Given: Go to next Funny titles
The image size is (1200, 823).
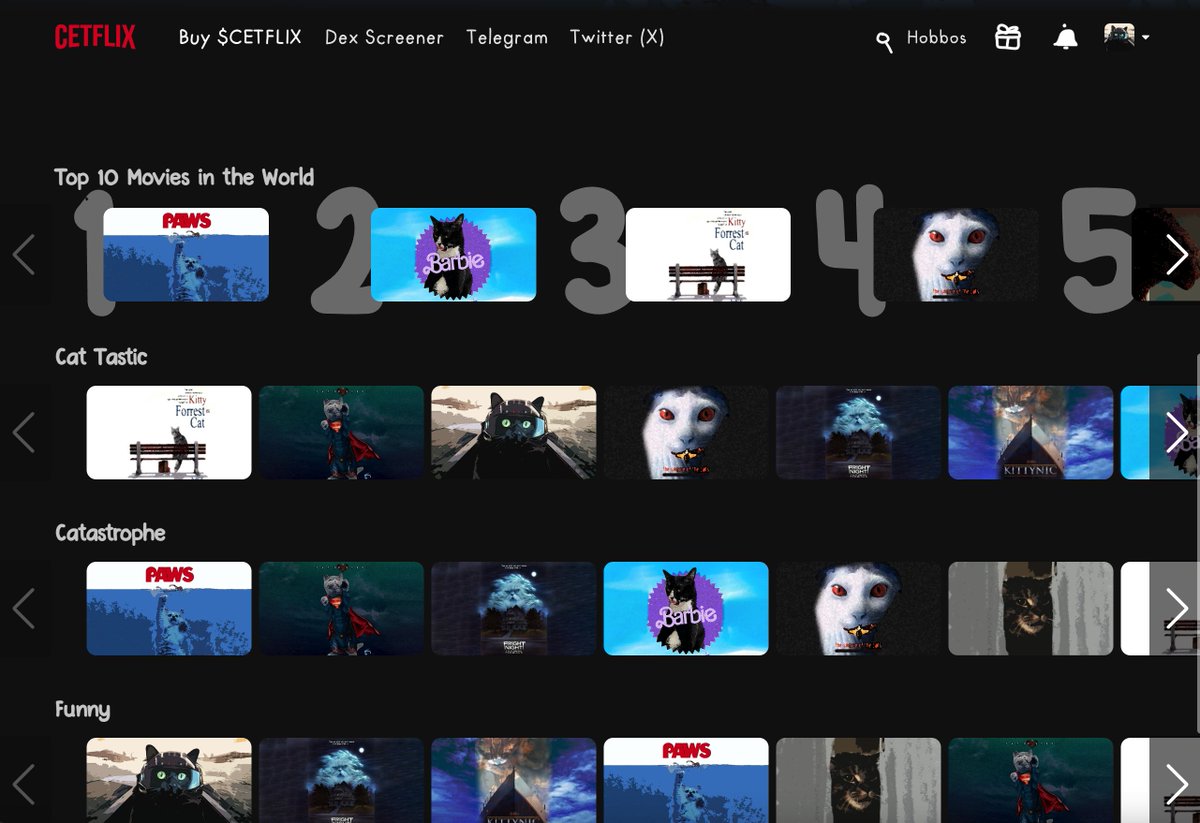Looking at the screenshot, I should coord(1176,784).
